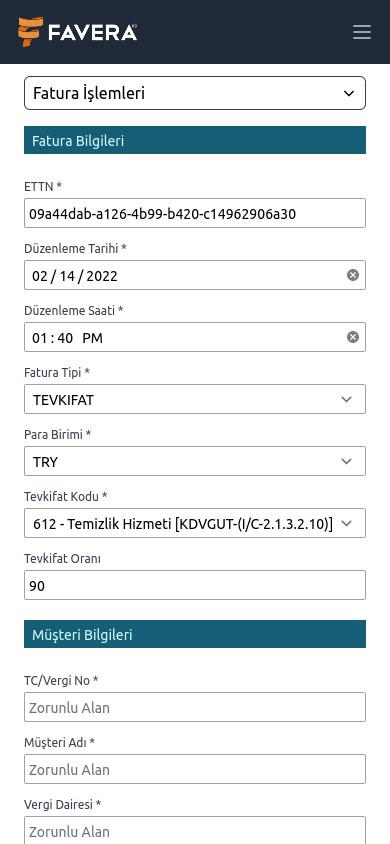Select the minutes in Düzenleme Saati
The width and height of the screenshot is (390, 844).
tap(65, 338)
